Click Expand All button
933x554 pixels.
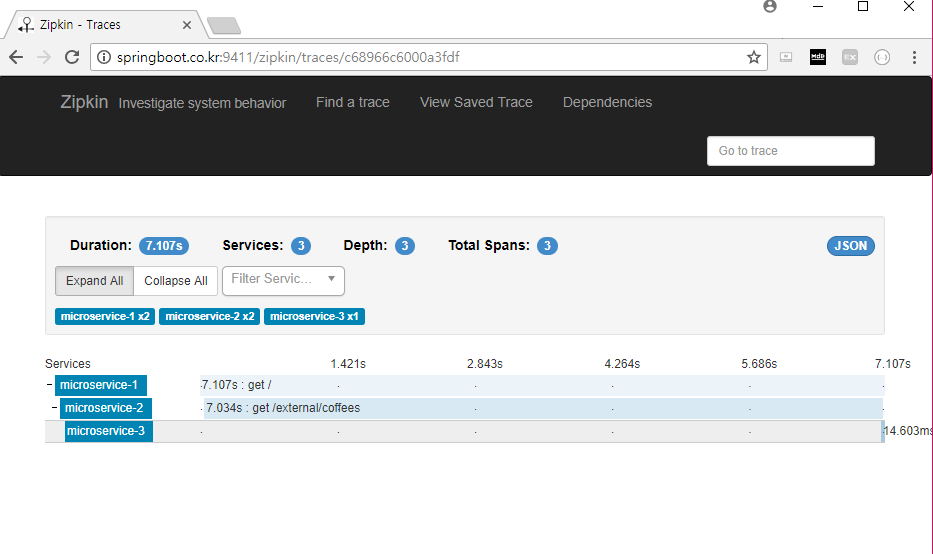[95, 281]
